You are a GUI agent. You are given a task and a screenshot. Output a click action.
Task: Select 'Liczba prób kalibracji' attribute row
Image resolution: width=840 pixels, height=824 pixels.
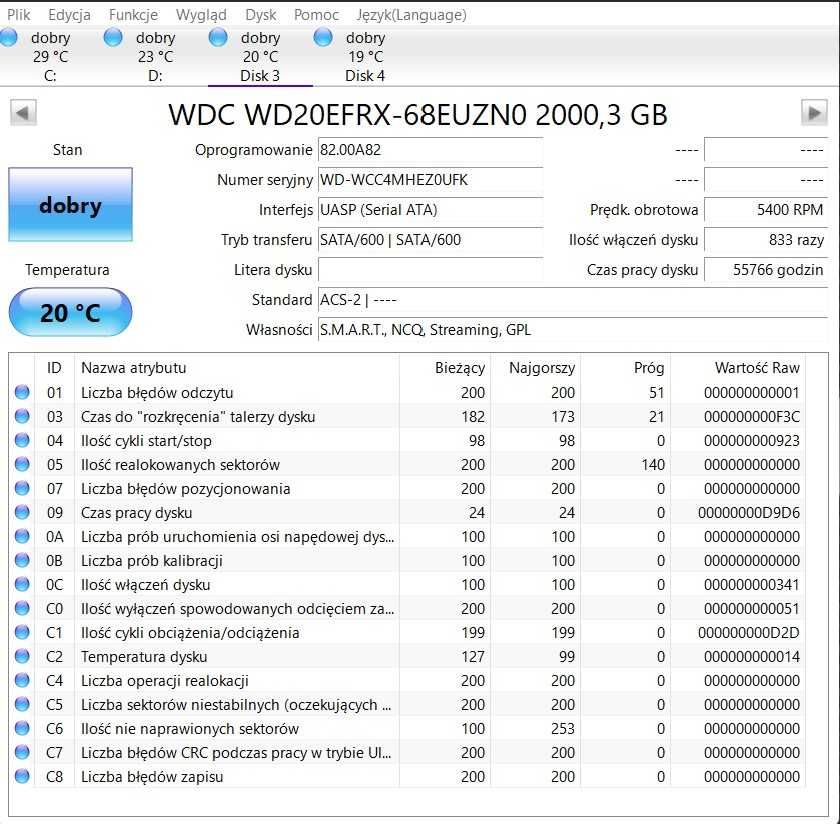[407, 560]
